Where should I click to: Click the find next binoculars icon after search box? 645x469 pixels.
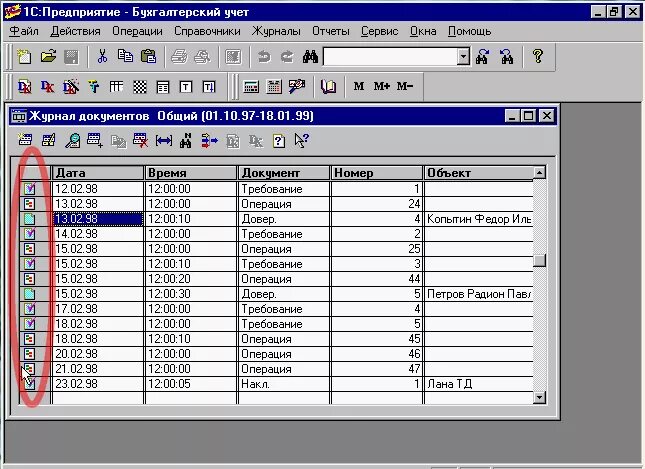click(483, 56)
